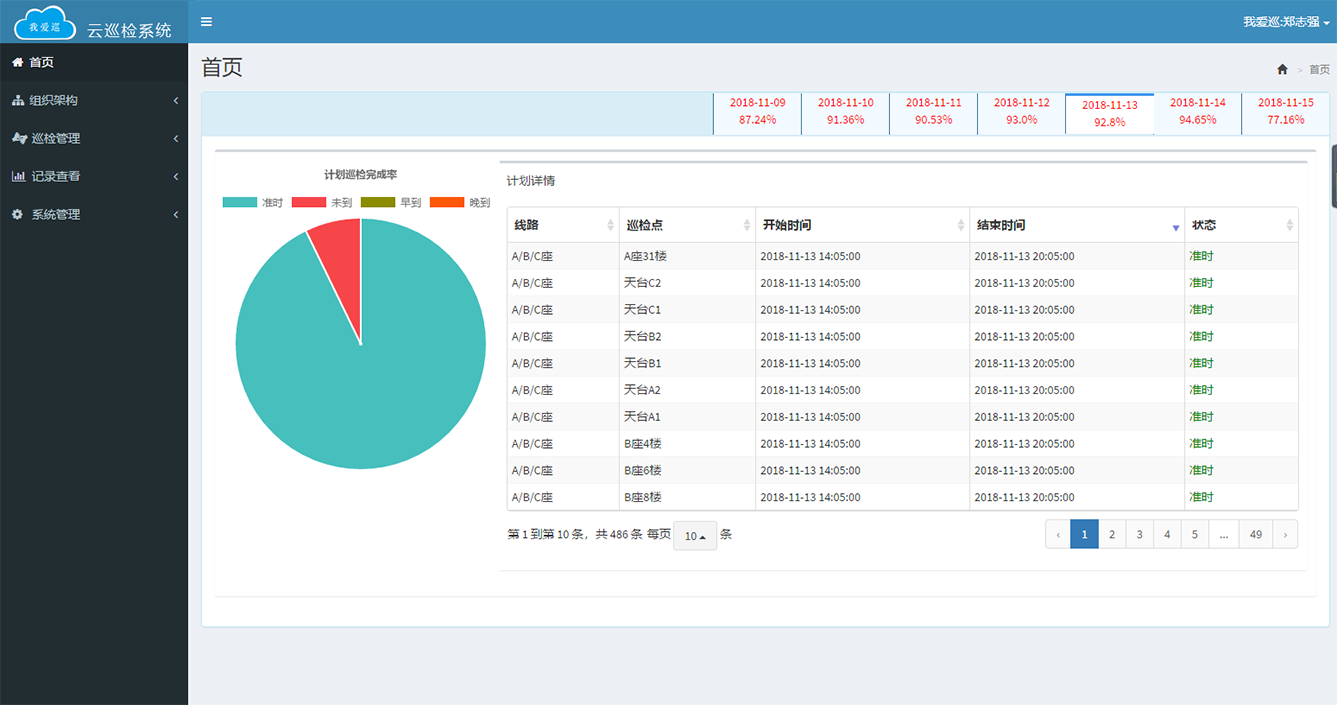Click the 我爱巡 cloud logo
The height and width of the screenshot is (705, 1337).
pyautogui.click(x=45, y=21)
